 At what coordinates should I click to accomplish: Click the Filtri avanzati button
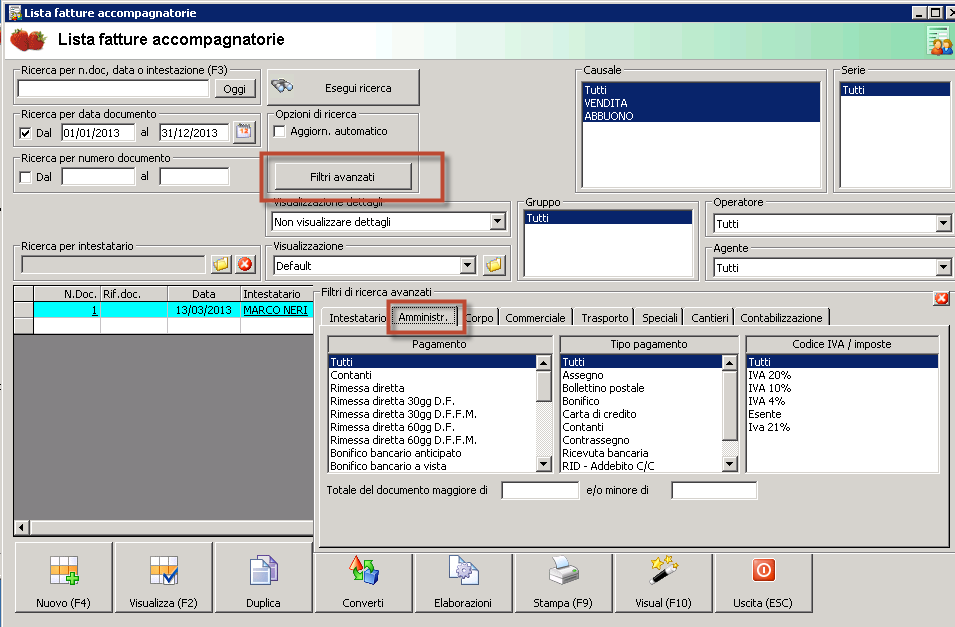[x=342, y=177]
